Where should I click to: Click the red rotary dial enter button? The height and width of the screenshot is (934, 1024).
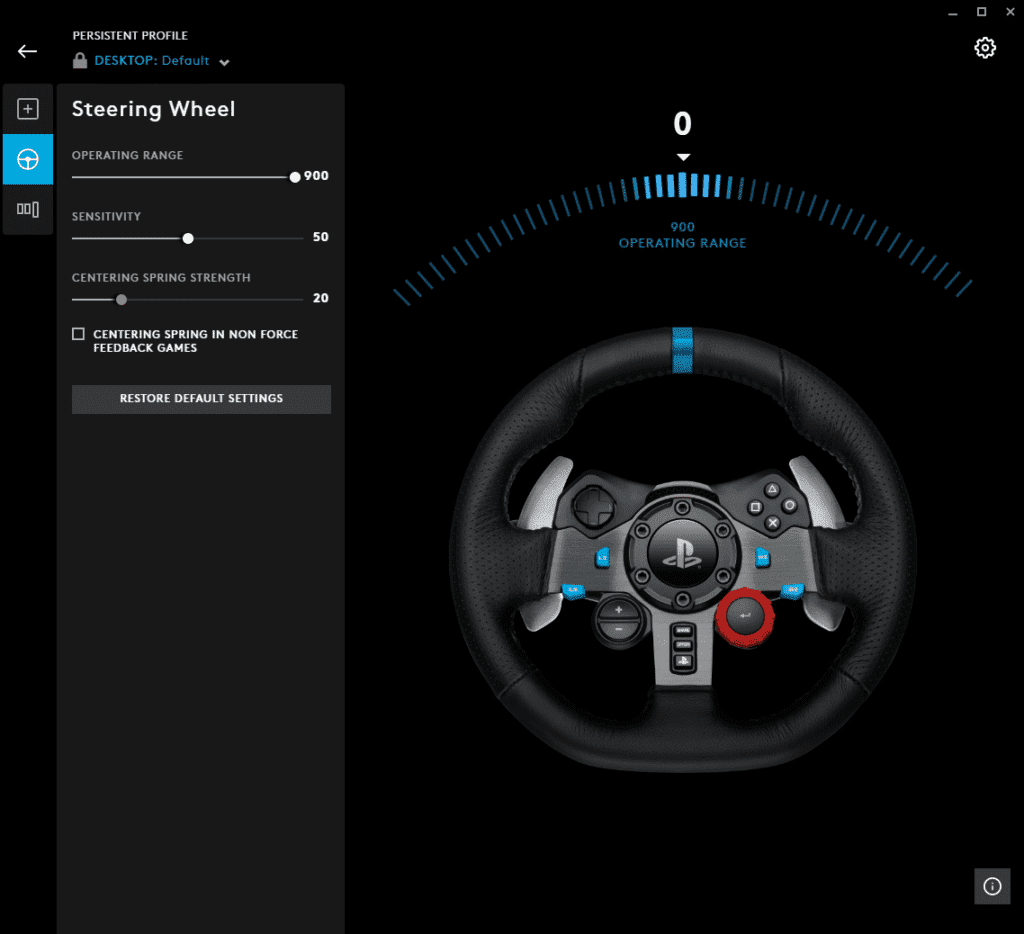(744, 617)
